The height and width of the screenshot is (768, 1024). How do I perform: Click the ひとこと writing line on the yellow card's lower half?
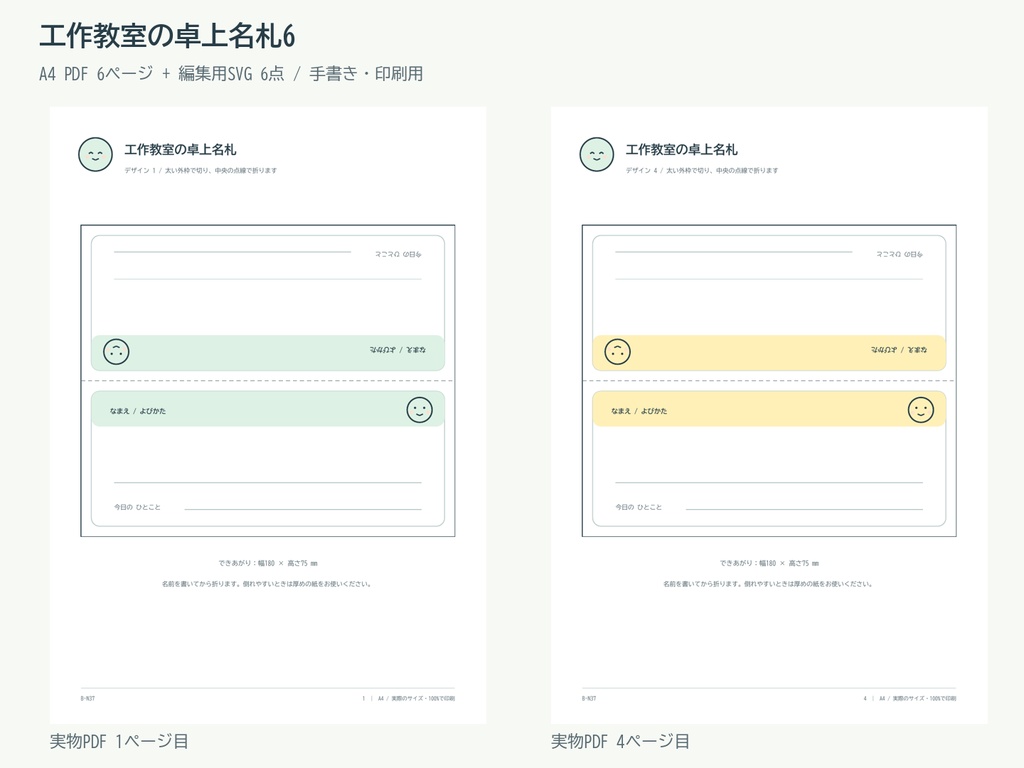pyautogui.click(x=805, y=509)
